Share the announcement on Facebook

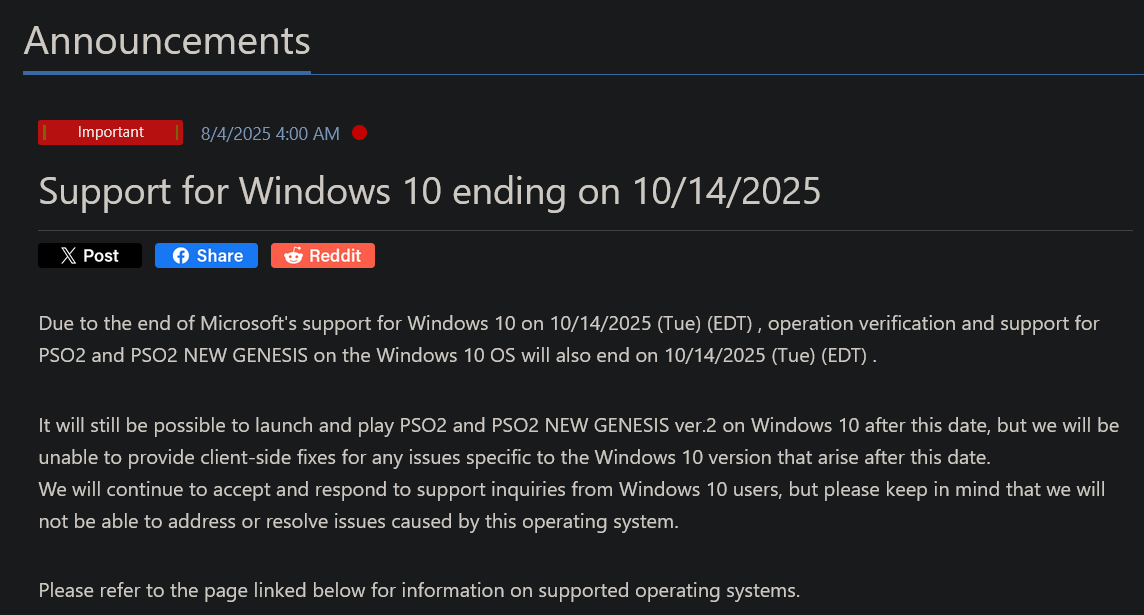[x=206, y=255]
